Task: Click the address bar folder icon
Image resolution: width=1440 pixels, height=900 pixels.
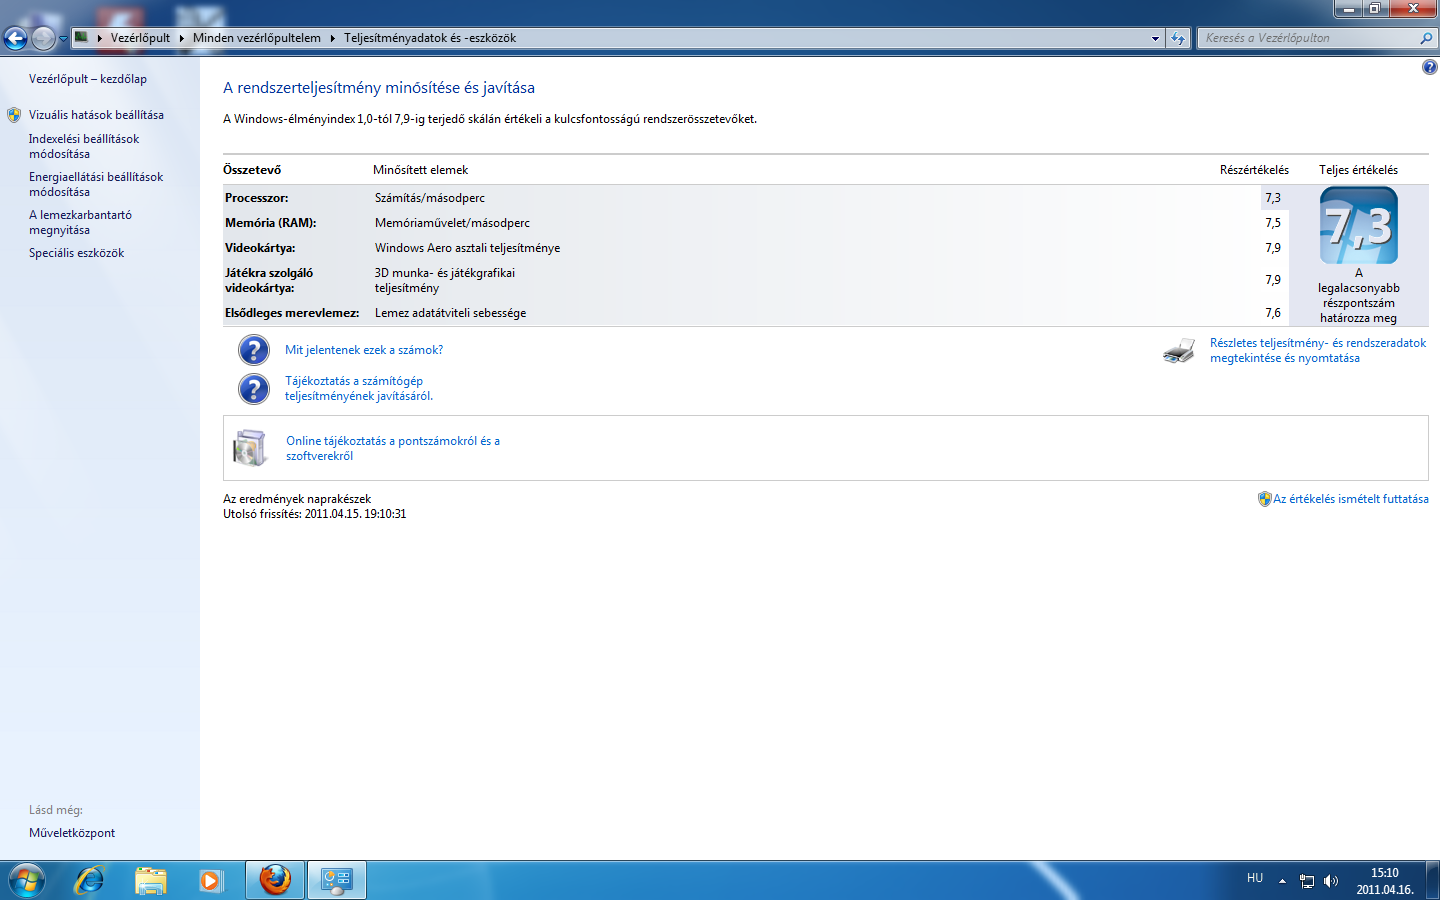Action: (82, 37)
